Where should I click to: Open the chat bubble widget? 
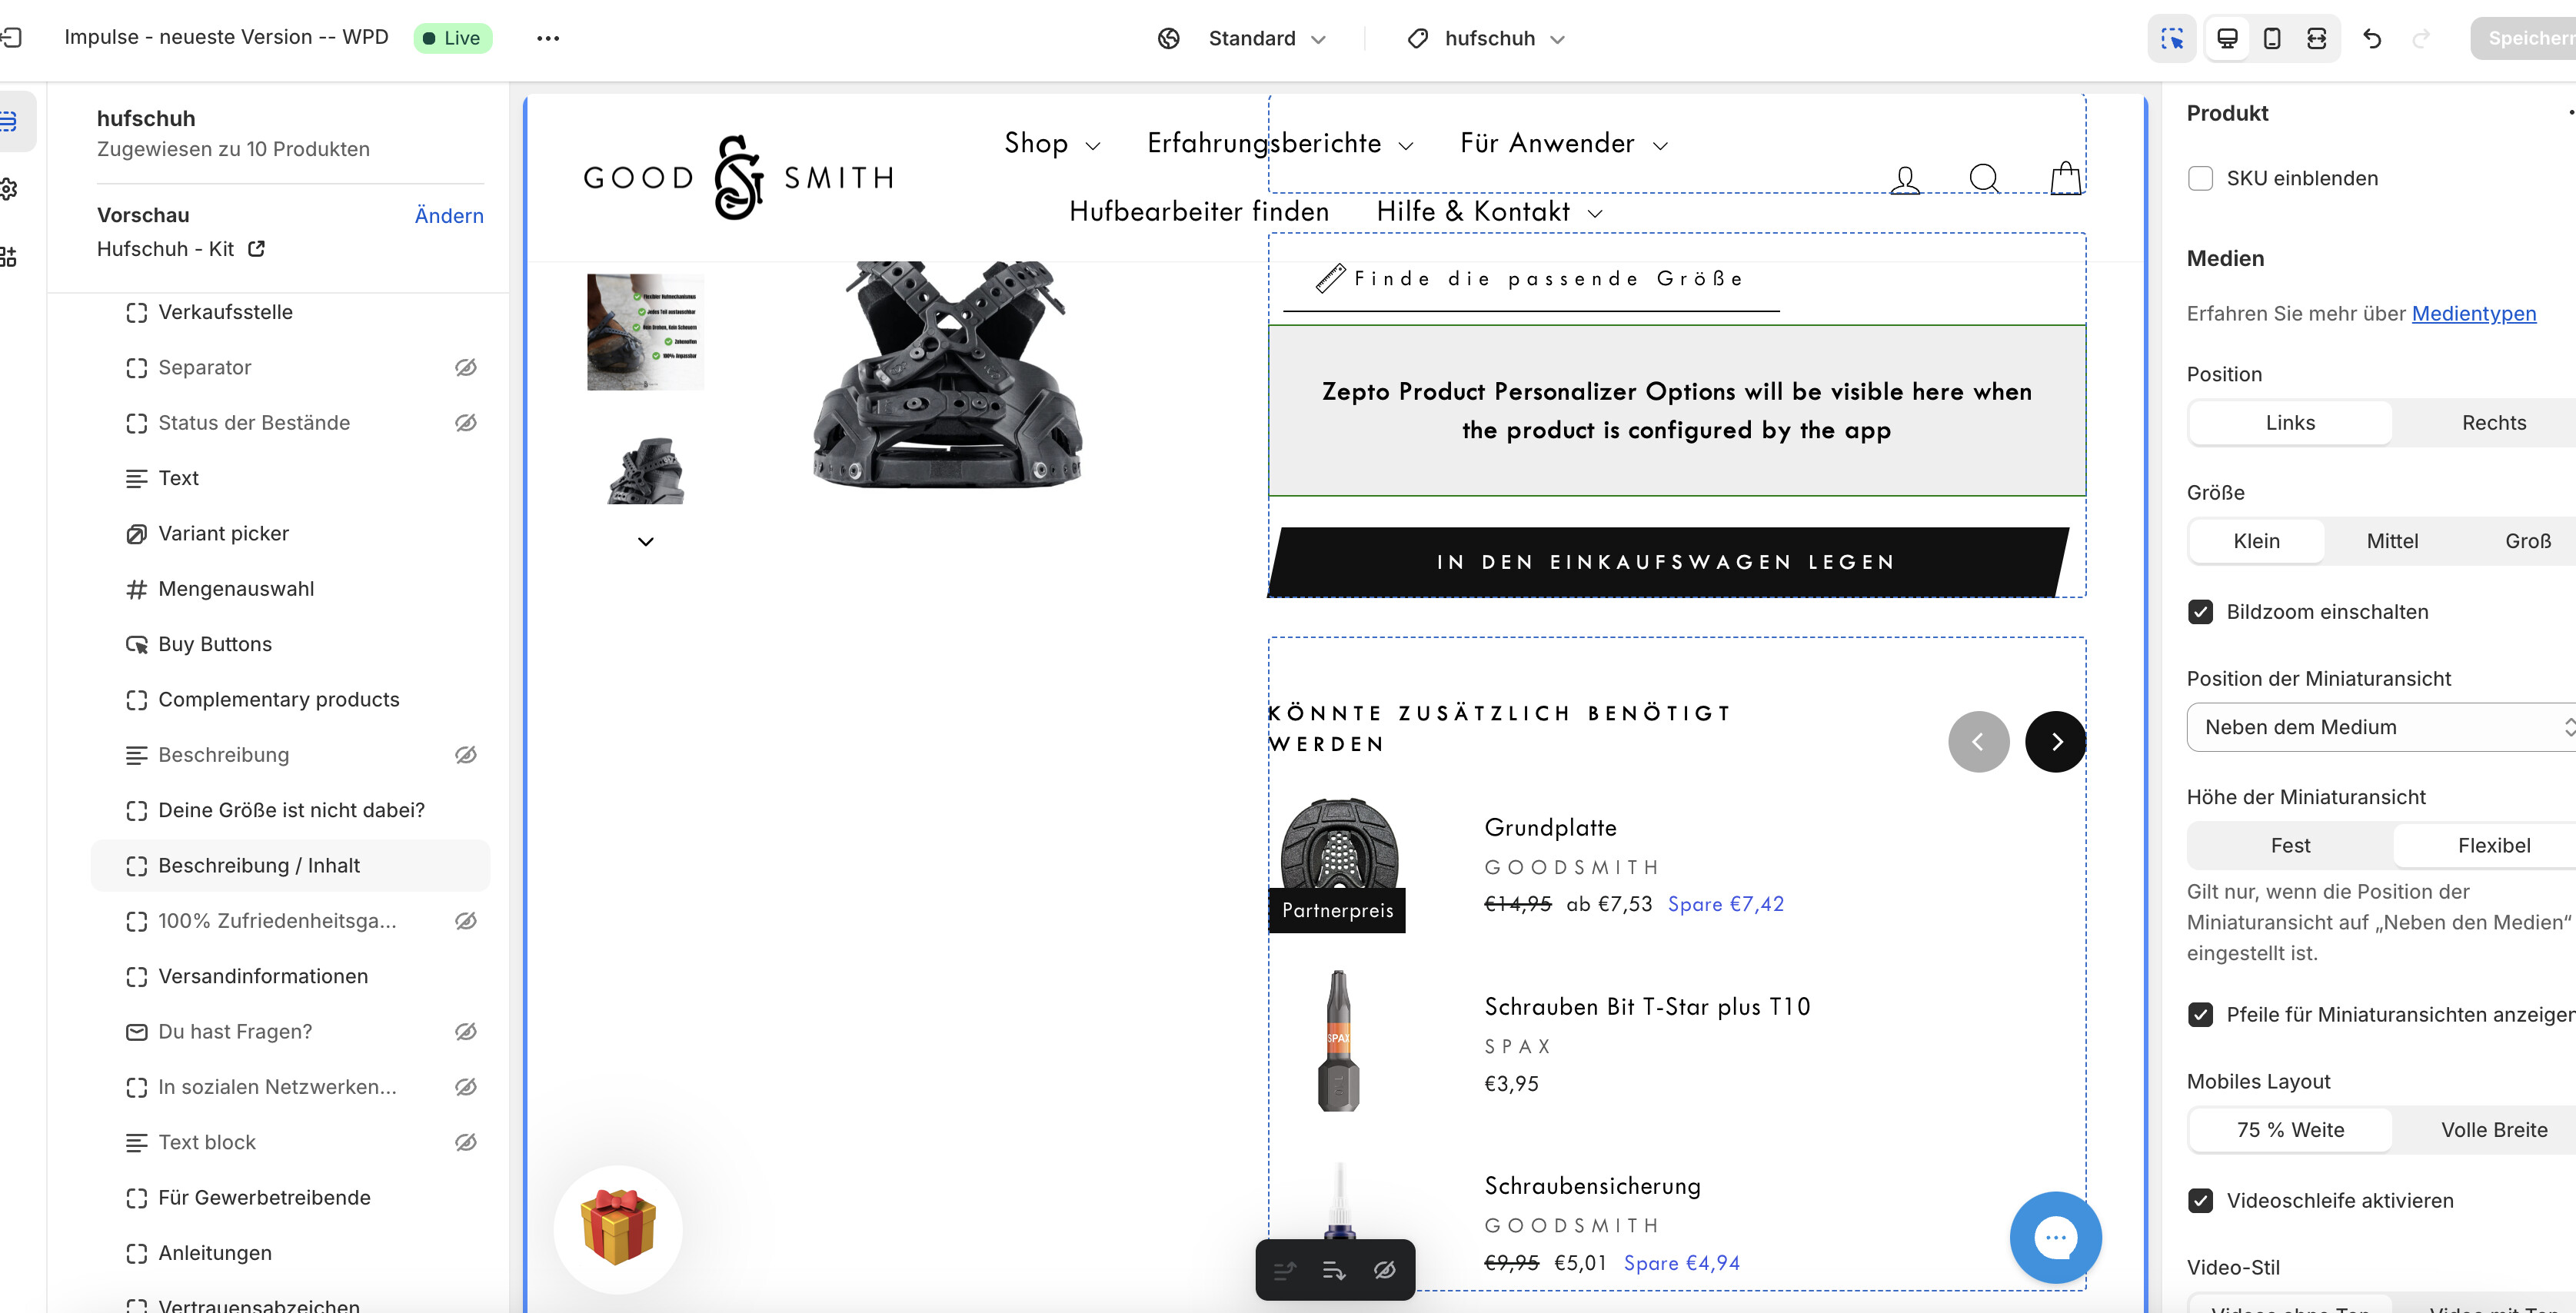click(x=2055, y=1237)
